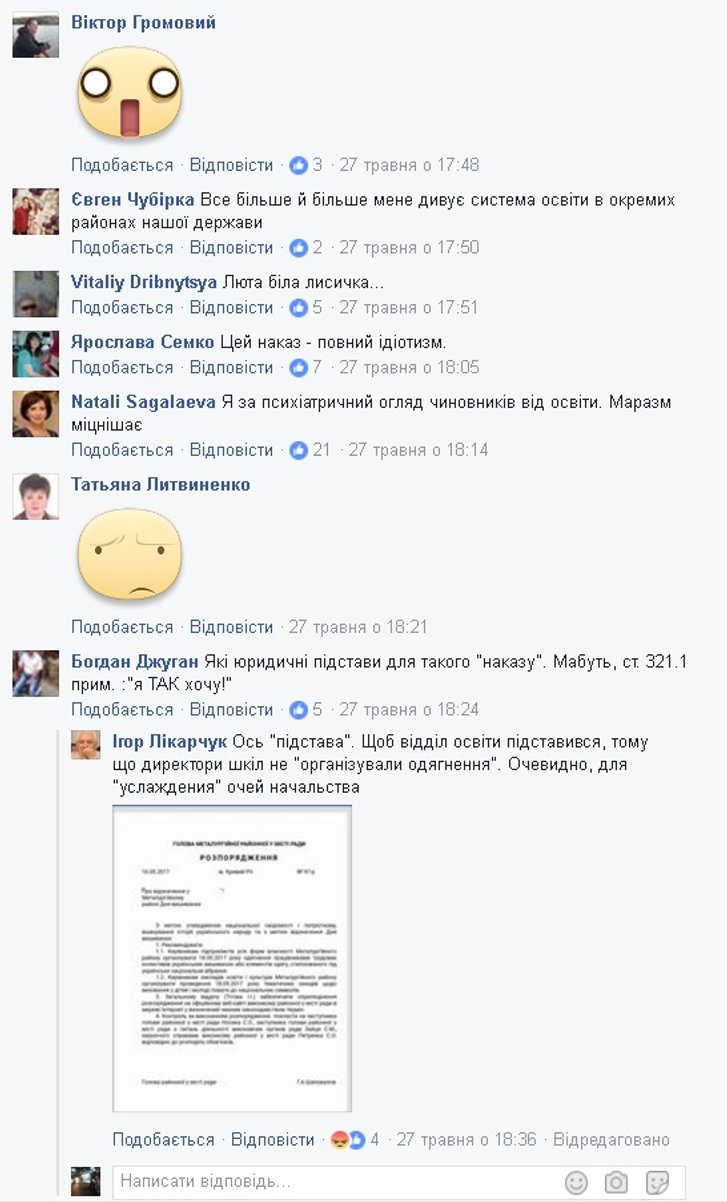Click Богдан Джуган's avatar

pyautogui.click(x=36, y=673)
